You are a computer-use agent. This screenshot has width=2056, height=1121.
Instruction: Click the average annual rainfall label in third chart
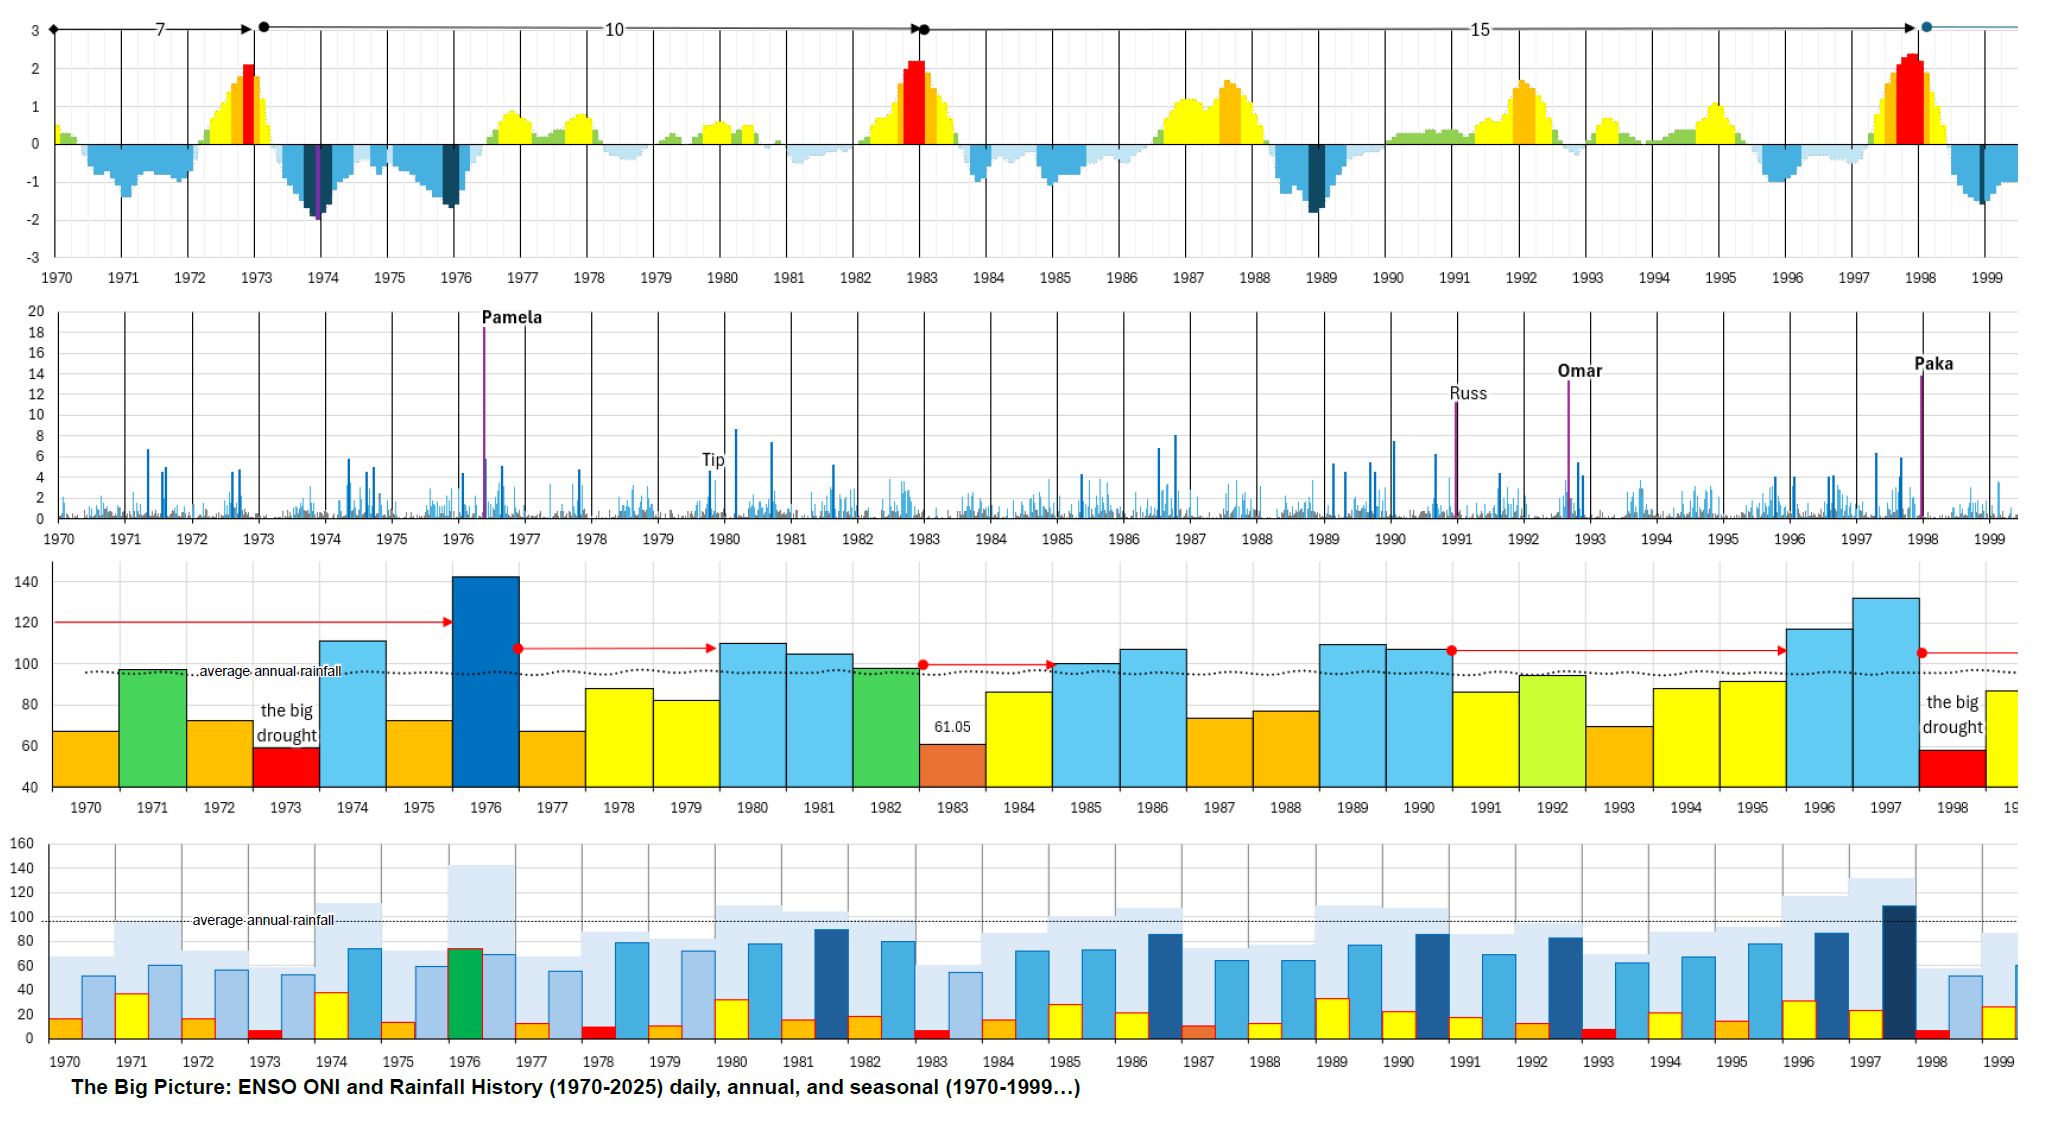coord(270,671)
